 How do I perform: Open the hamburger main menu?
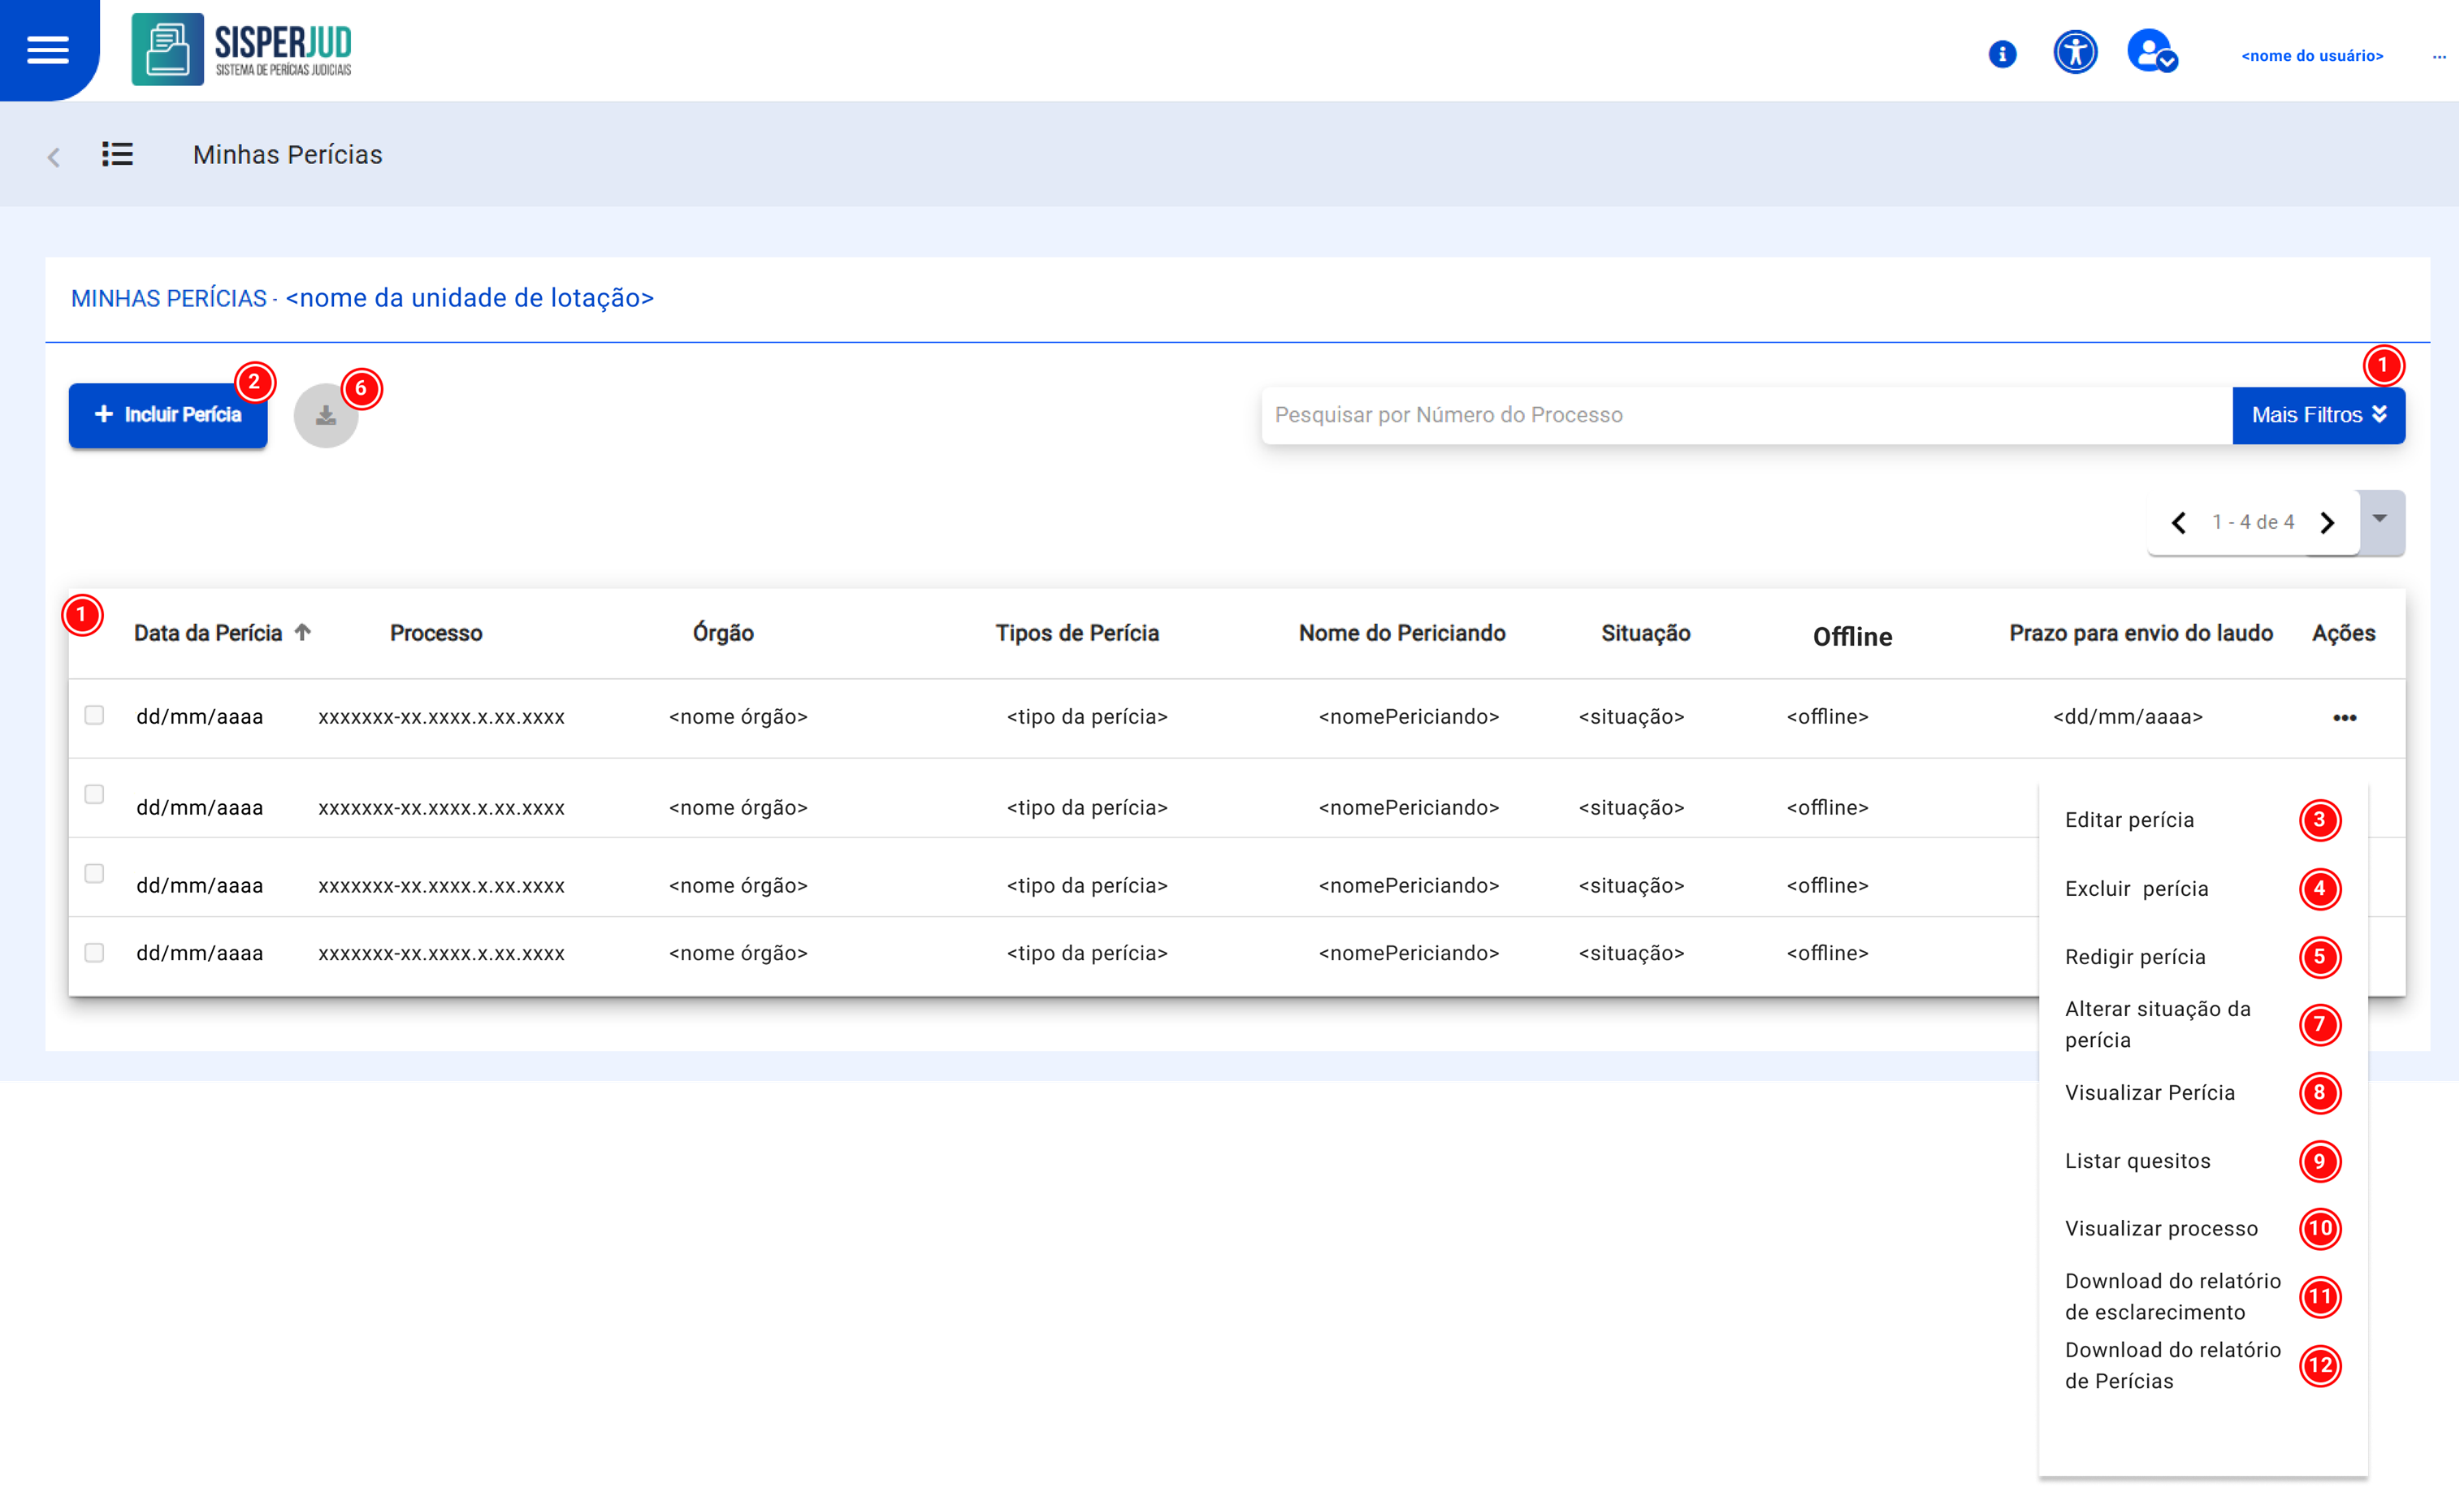tap(48, 49)
